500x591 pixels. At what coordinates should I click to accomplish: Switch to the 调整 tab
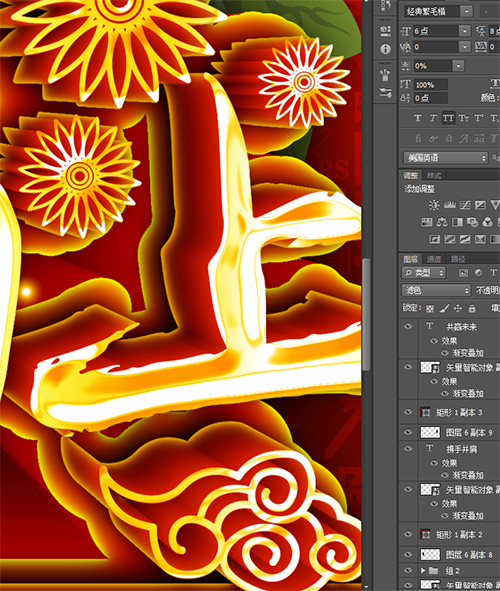click(x=411, y=176)
